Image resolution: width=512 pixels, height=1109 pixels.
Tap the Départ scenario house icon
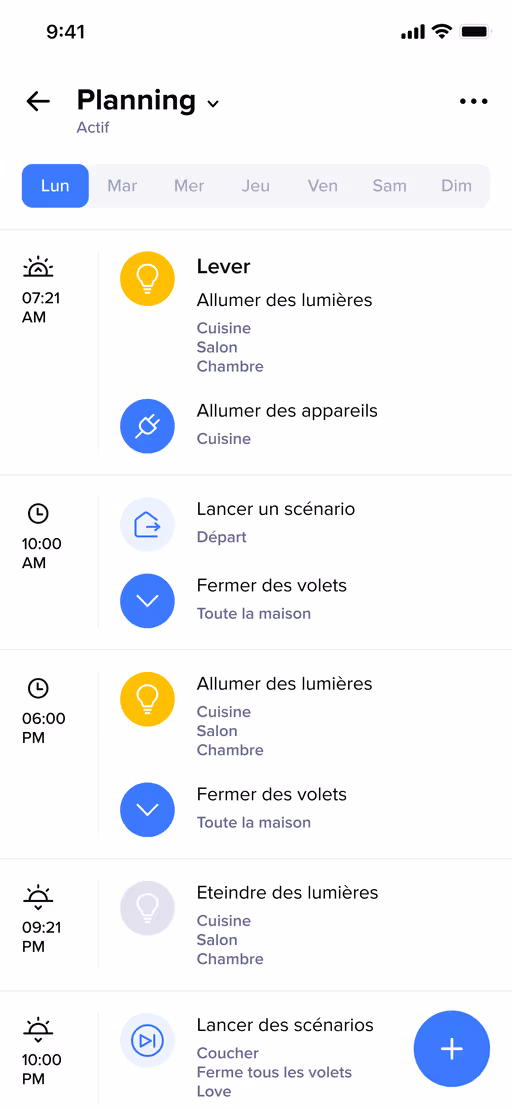[x=147, y=524]
